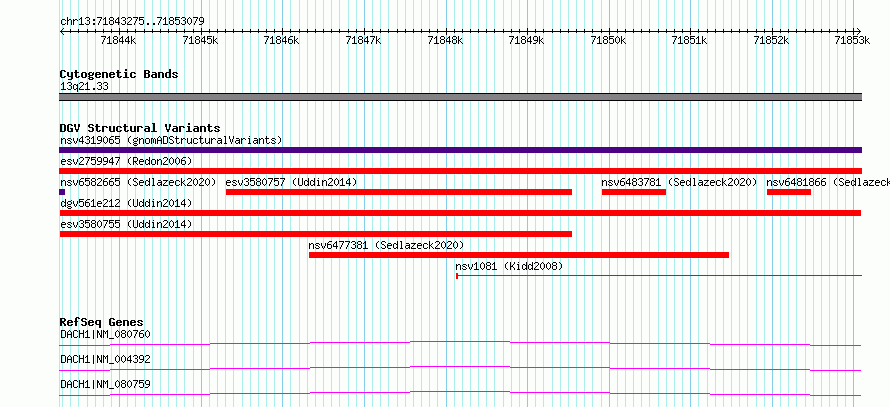The height and width of the screenshot is (407, 890).
Task: Open the nsv1081 (Kidd2008) label
Action: [509, 266]
